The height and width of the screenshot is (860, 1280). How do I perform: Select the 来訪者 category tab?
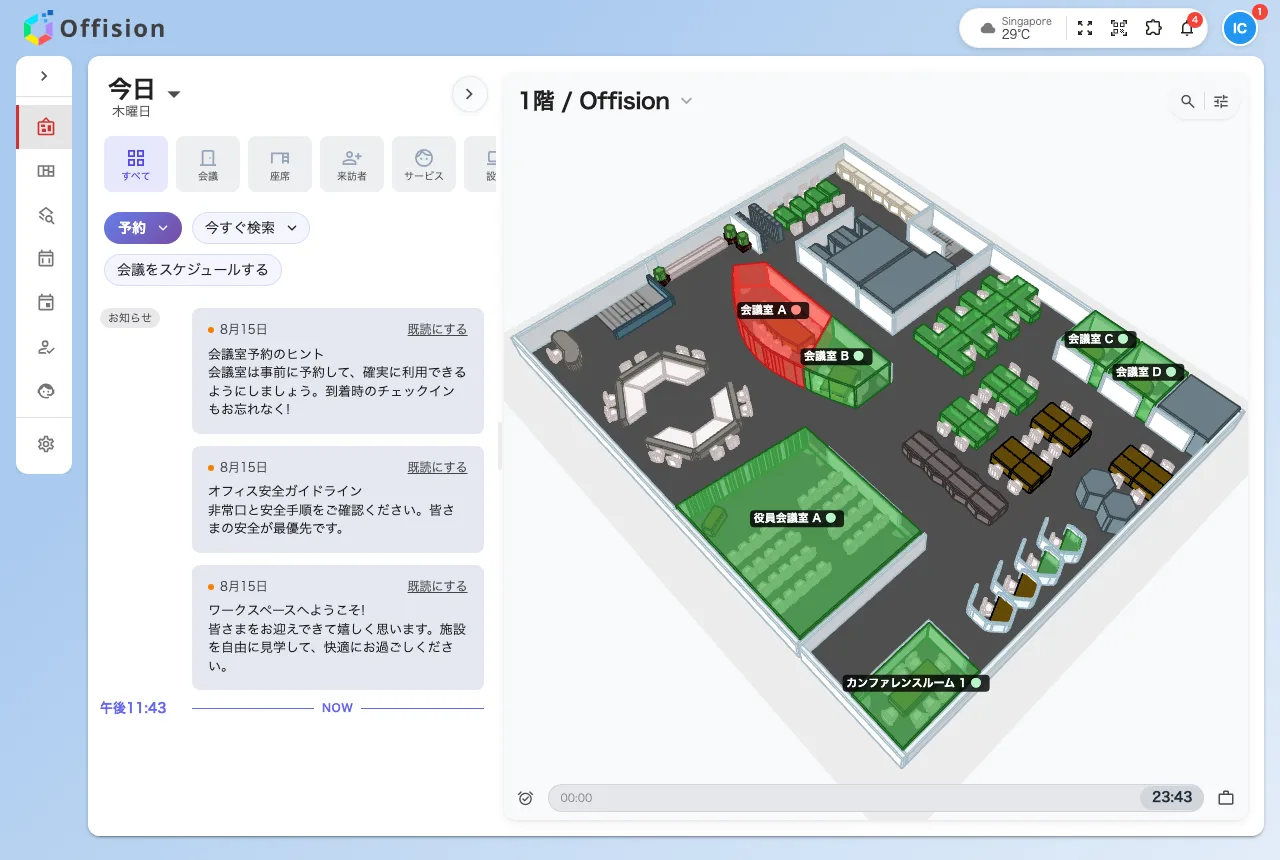coord(352,164)
